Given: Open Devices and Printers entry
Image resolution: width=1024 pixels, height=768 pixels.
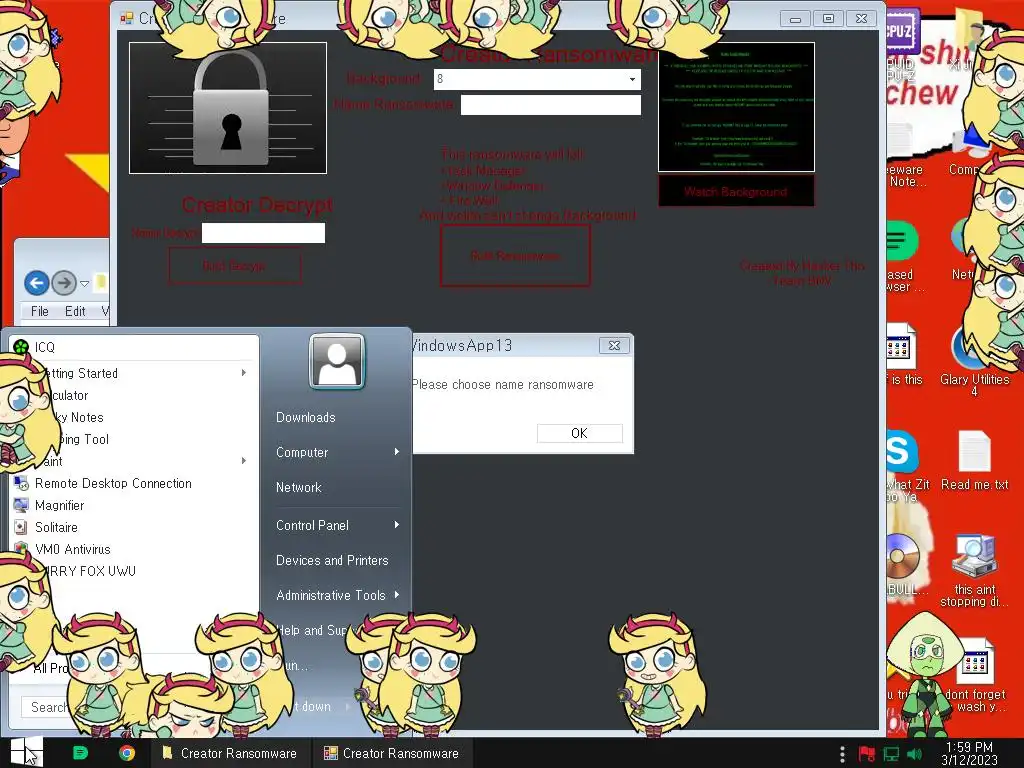Looking at the screenshot, I should point(332,560).
